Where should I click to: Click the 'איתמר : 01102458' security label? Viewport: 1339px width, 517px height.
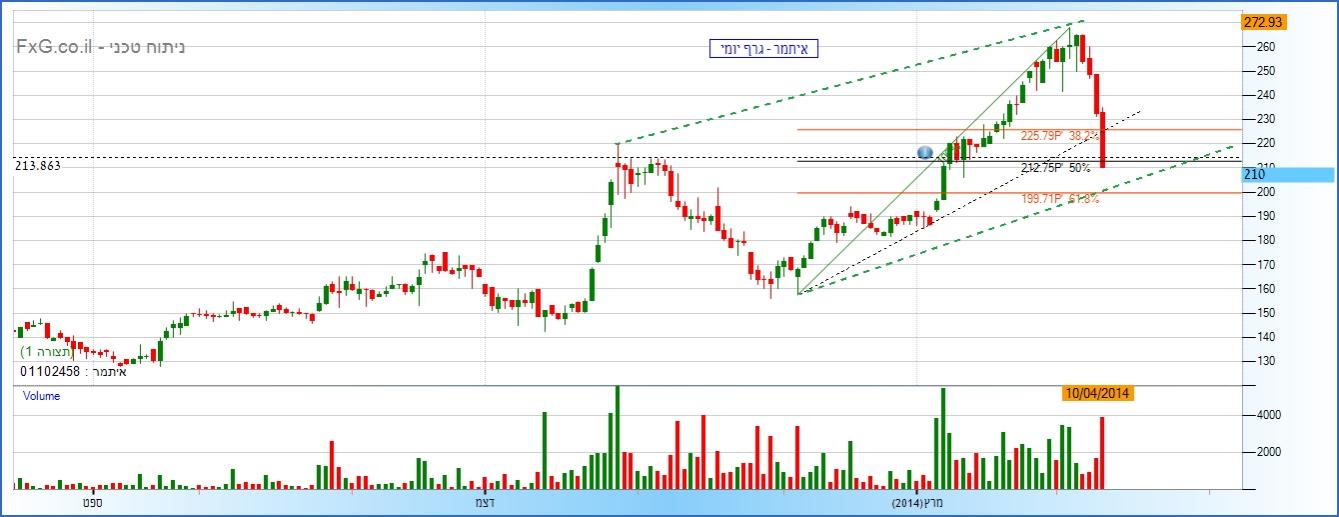pos(73,371)
